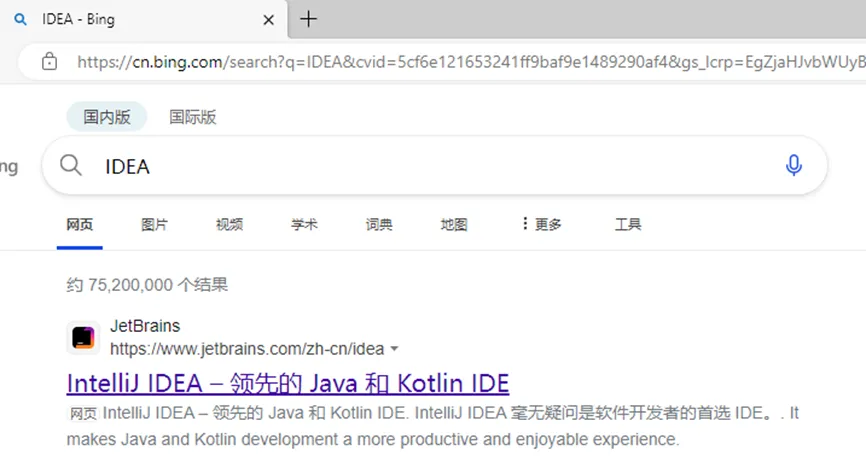
Task: Click the JetBrains site name
Action: 145,327
